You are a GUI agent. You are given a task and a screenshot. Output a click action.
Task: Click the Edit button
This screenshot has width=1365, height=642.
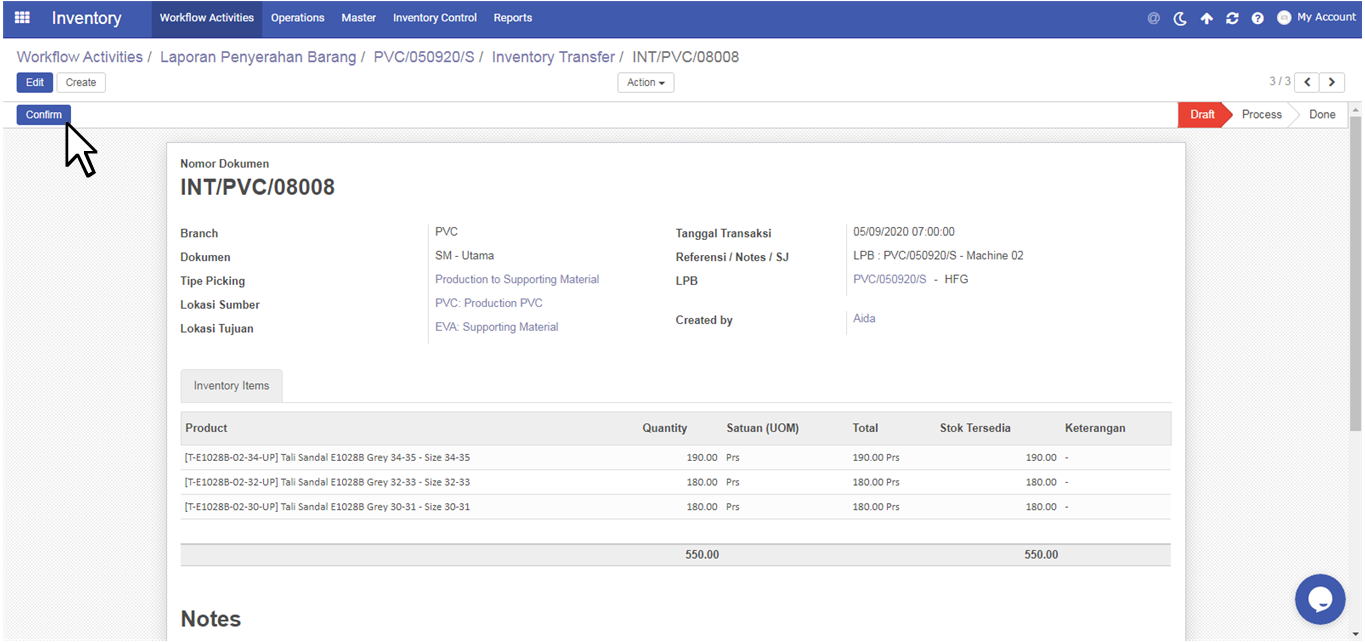[34, 82]
